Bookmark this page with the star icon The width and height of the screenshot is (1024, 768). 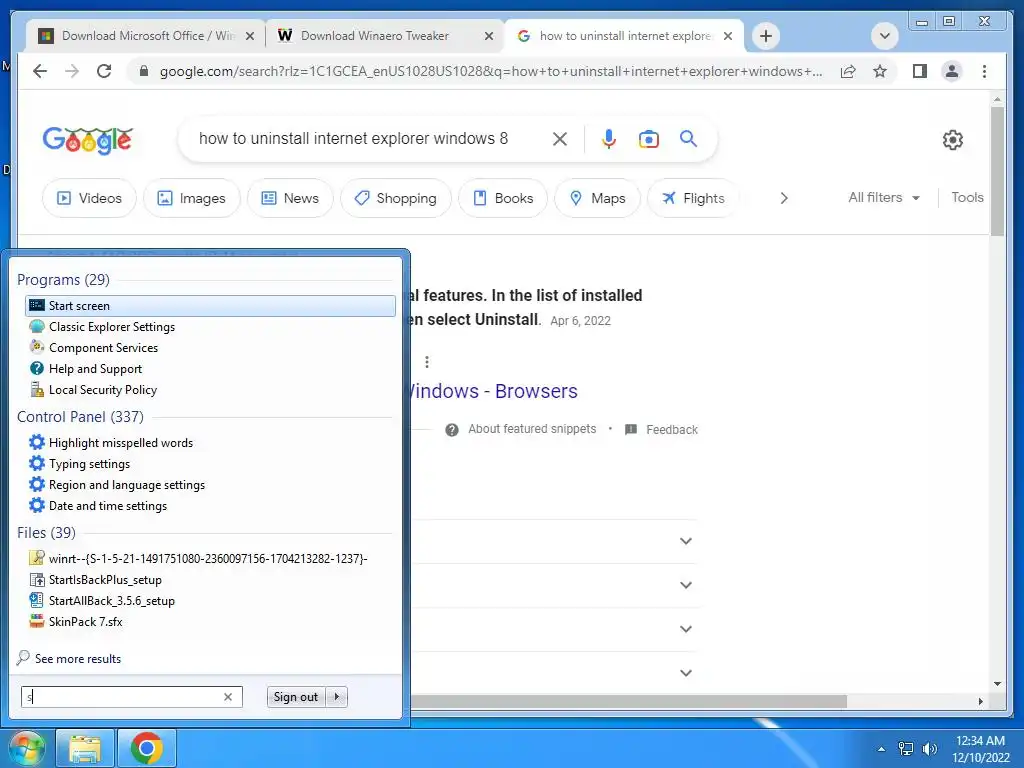[x=880, y=71]
